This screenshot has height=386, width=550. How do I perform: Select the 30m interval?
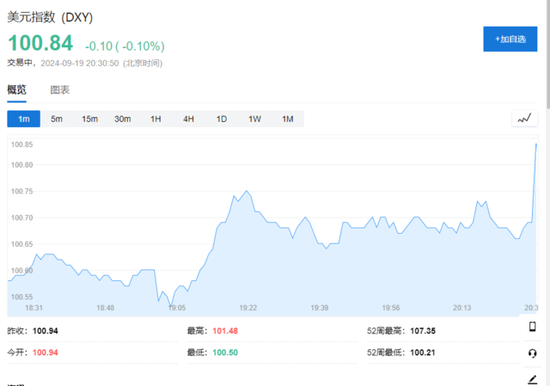pyautogui.click(x=123, y=119)
